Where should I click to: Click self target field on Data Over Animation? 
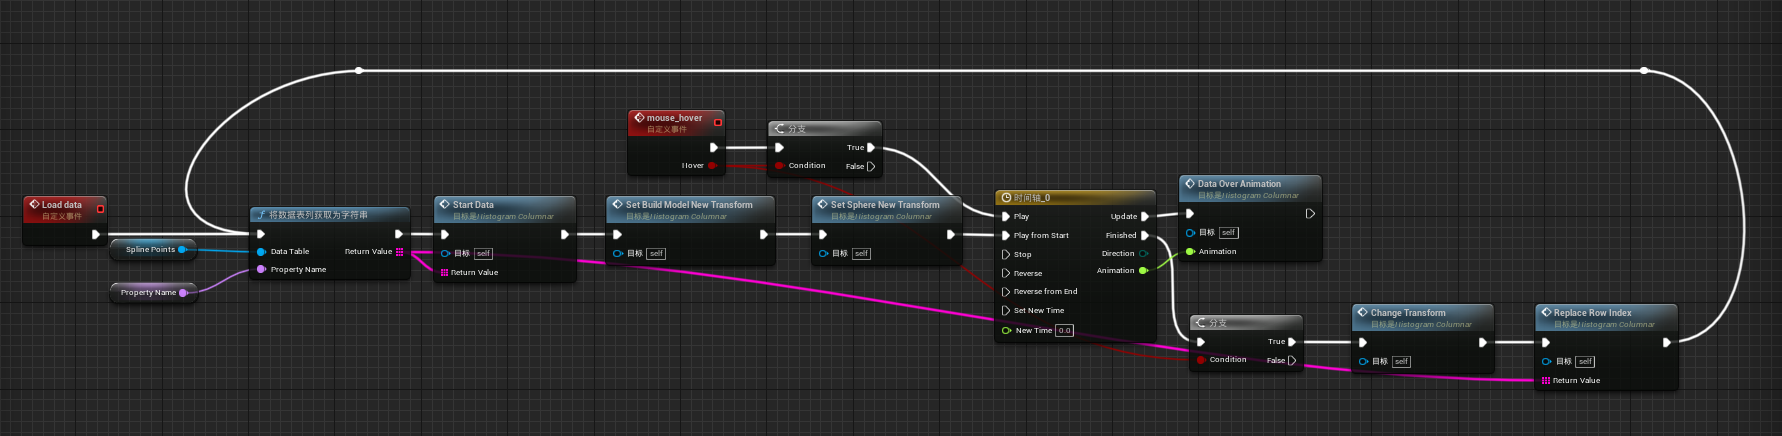click(1229, 232)
